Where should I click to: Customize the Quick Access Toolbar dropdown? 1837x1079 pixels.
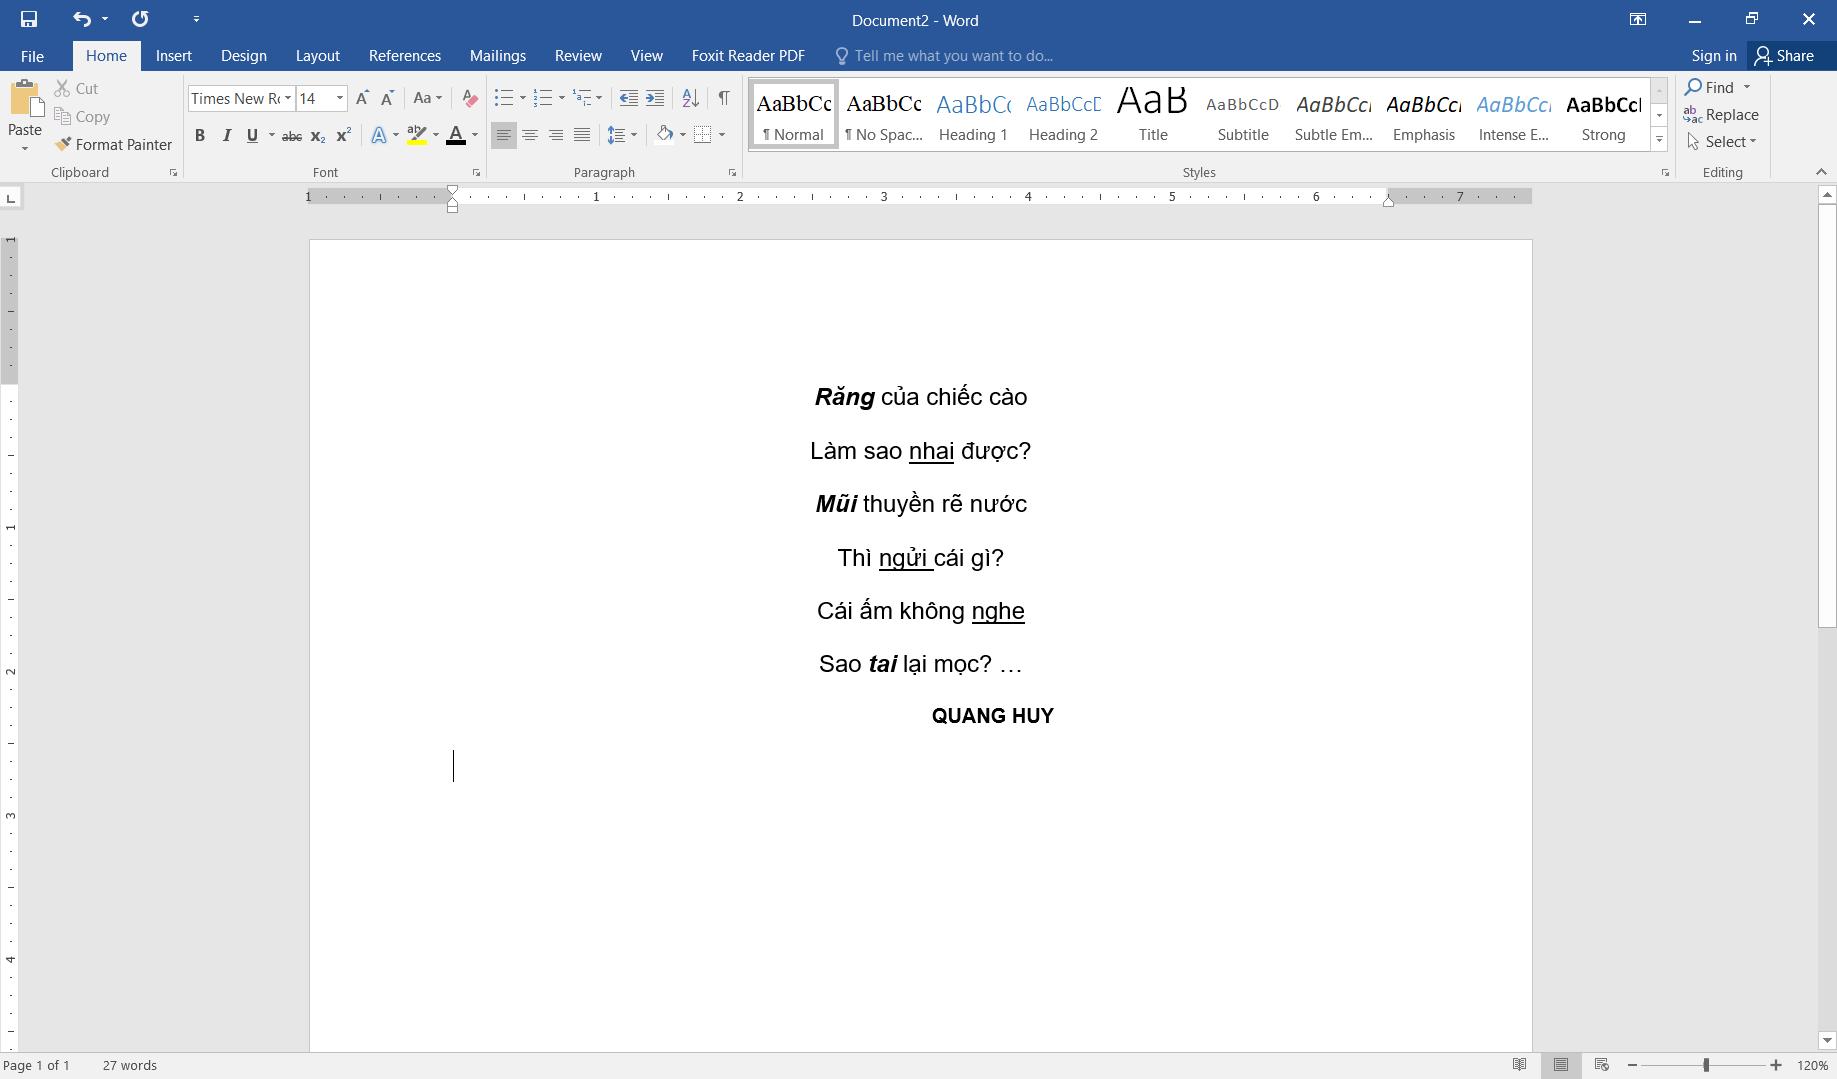[196, 19]
